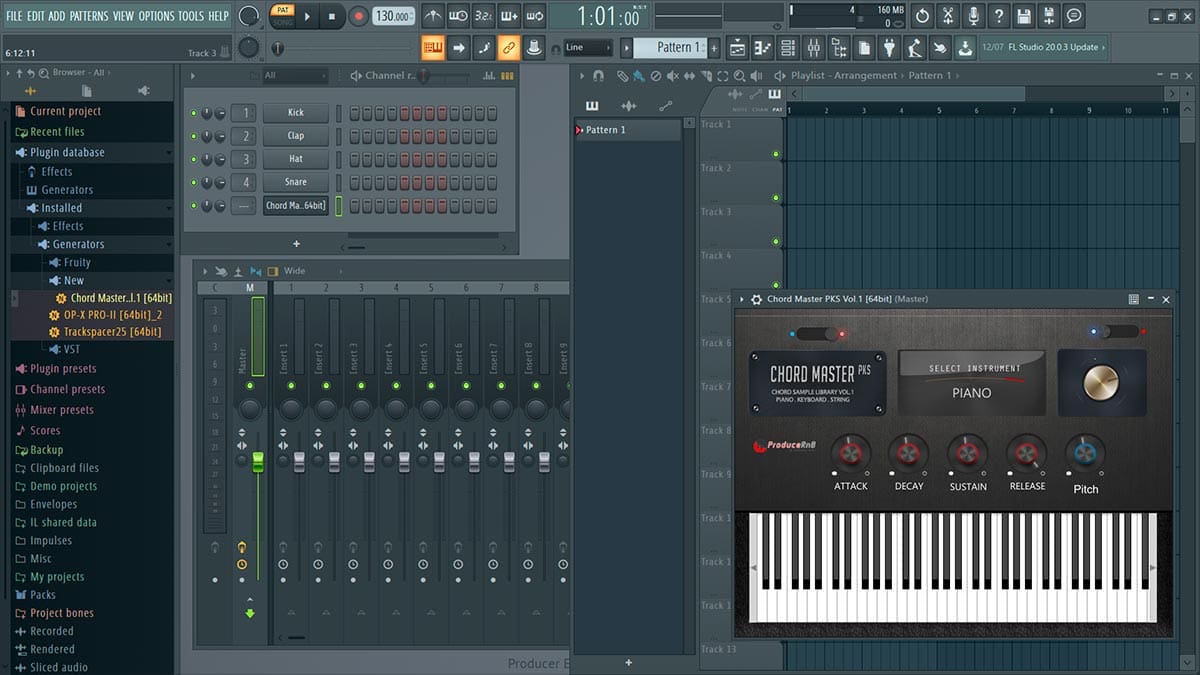The width and height of the screenshot is (1200, 675).
Task: Toggle the metronome icon
Action: tap(433, 16)
